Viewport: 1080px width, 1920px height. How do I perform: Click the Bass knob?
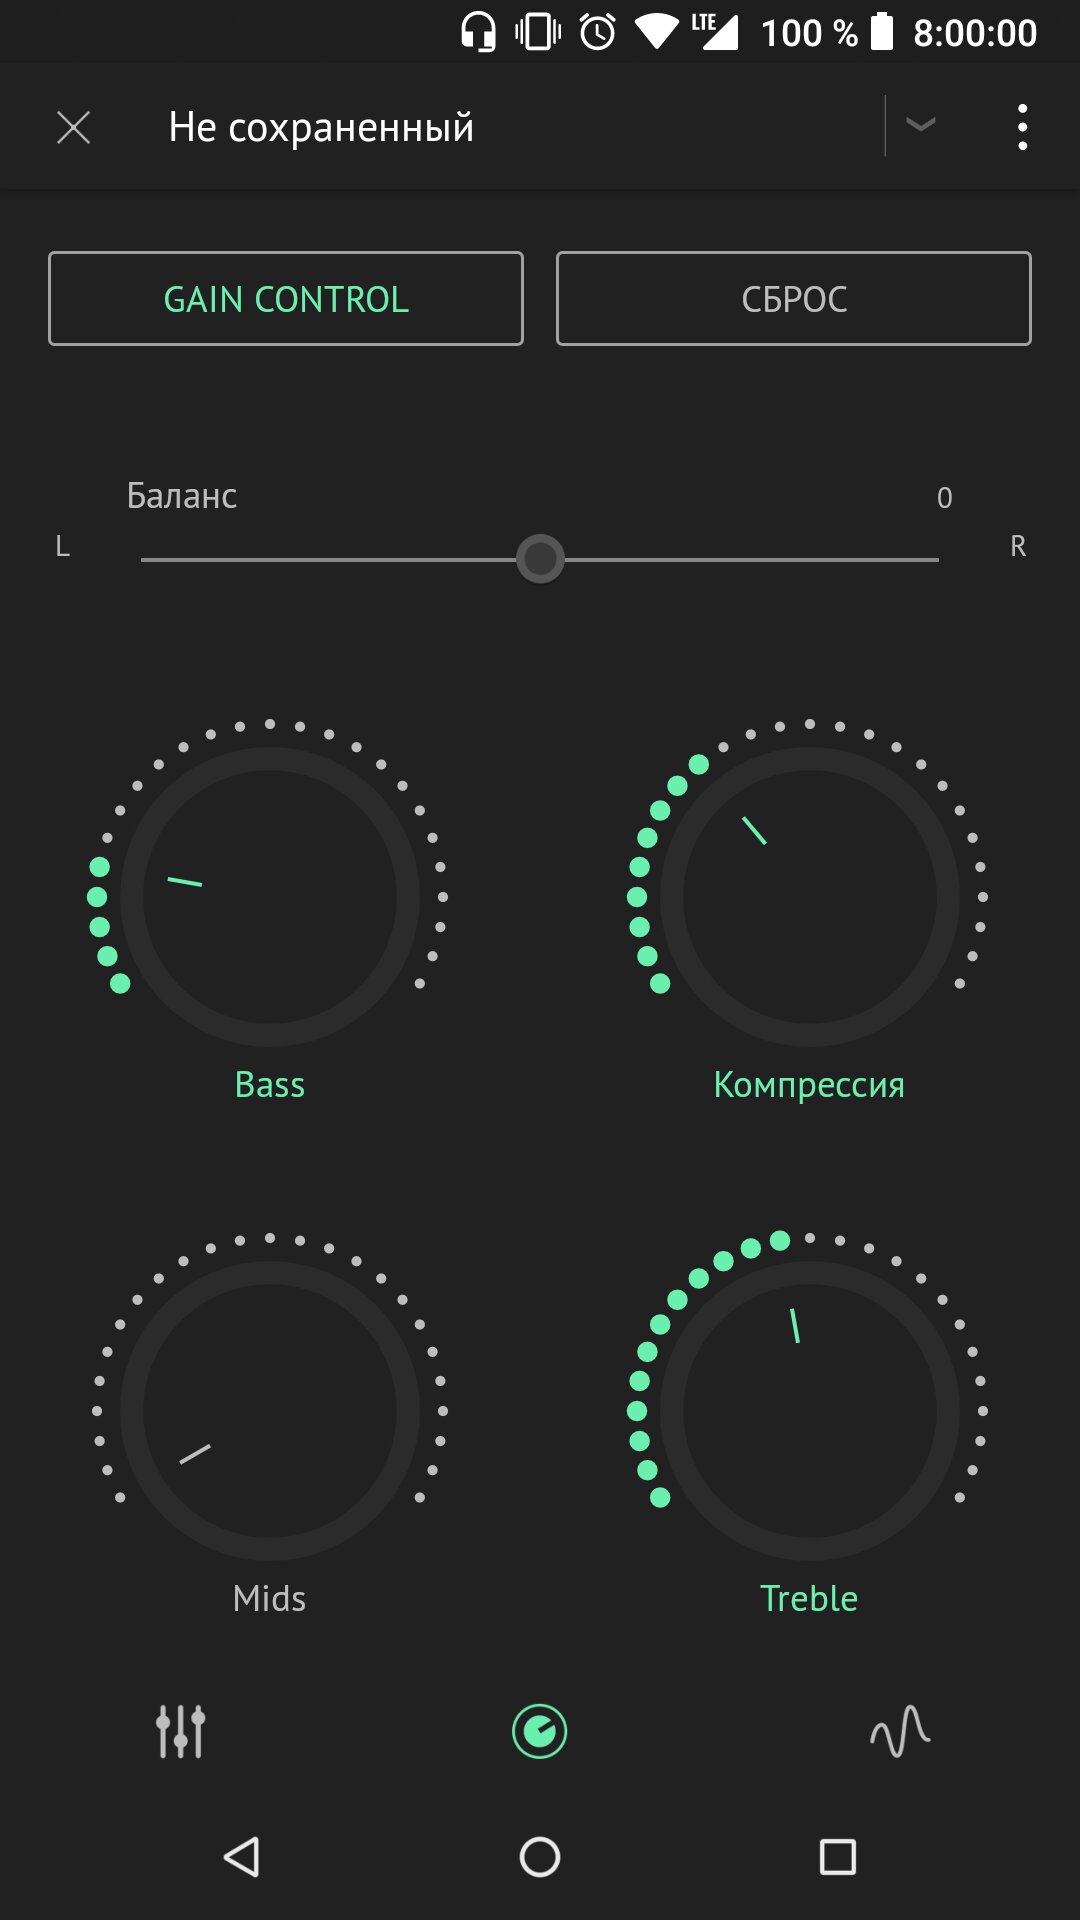pos(270,897)
